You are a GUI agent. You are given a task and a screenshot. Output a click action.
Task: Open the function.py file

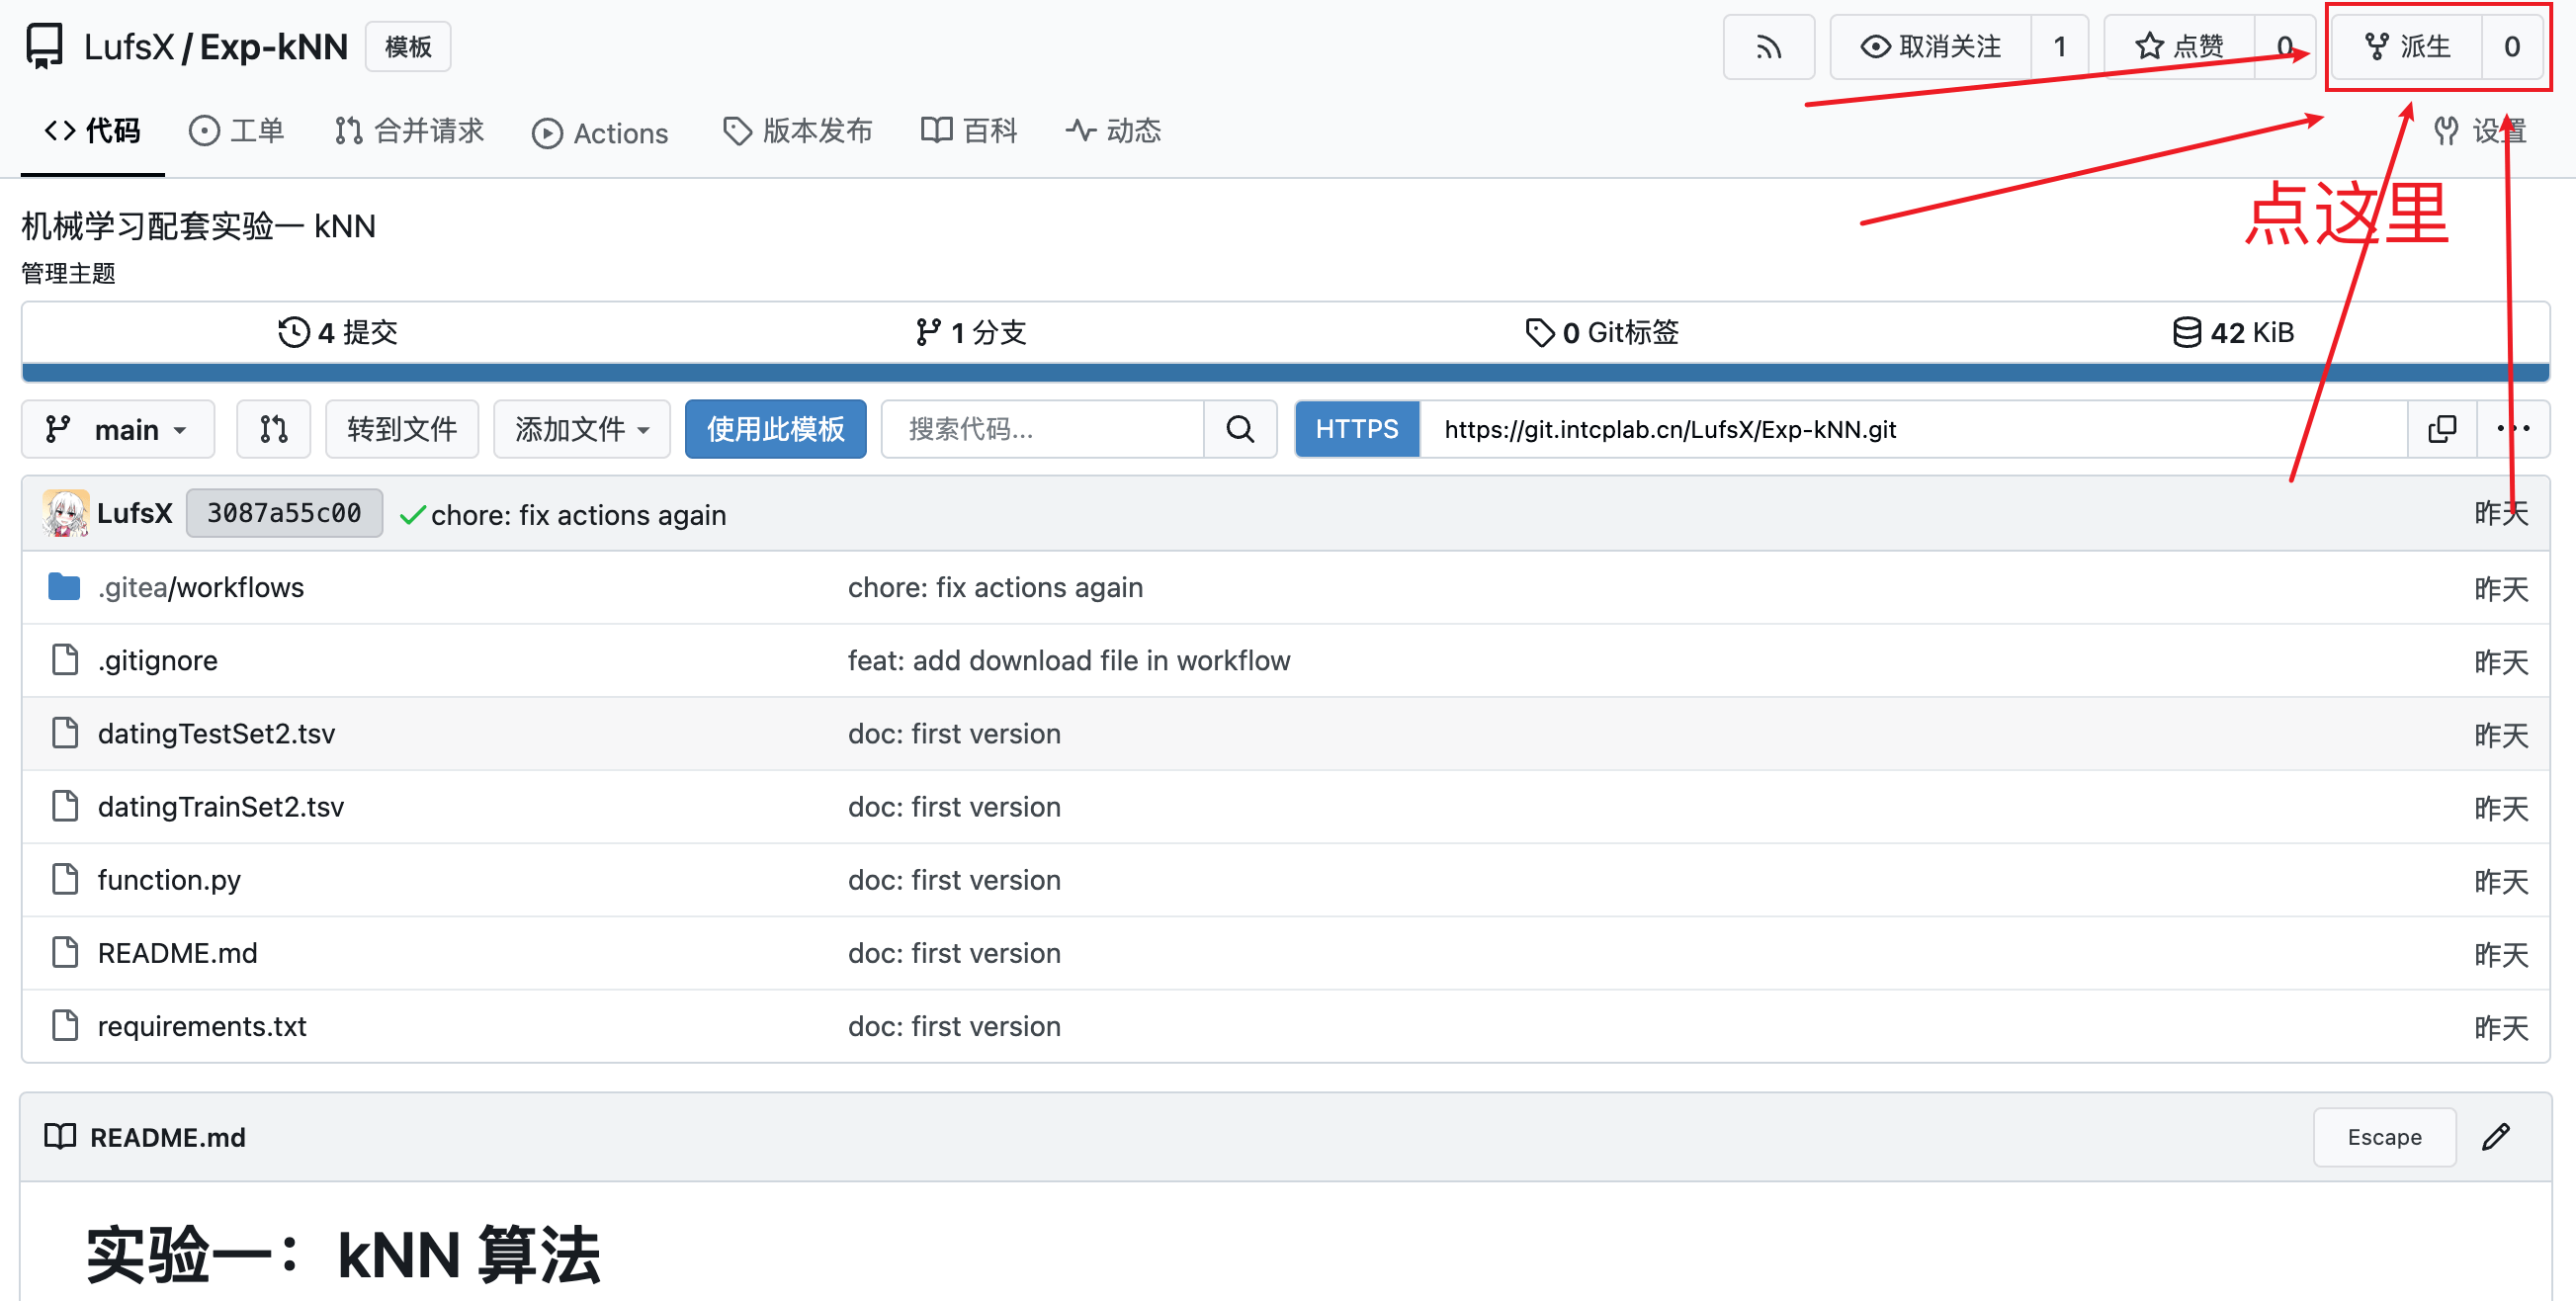[169, 880]
